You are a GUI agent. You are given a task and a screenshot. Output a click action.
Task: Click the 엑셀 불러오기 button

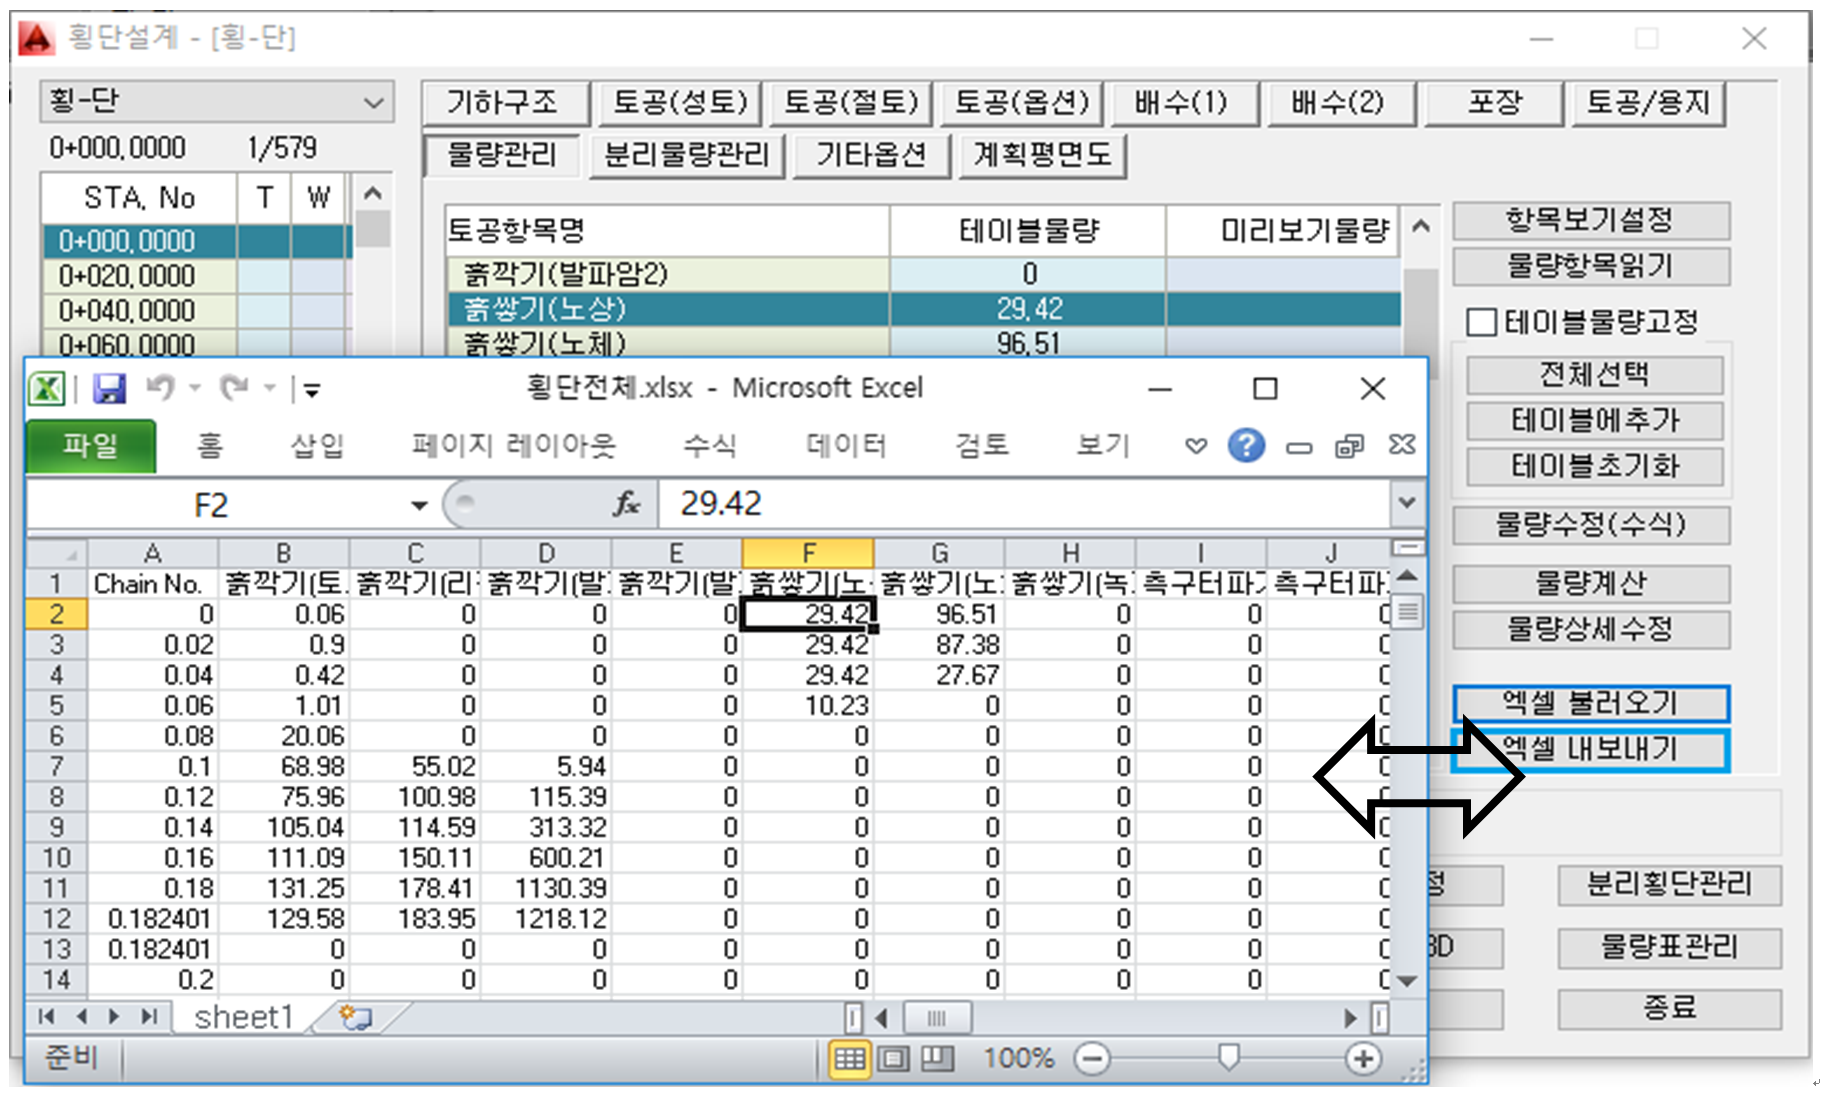[1590, 703]
